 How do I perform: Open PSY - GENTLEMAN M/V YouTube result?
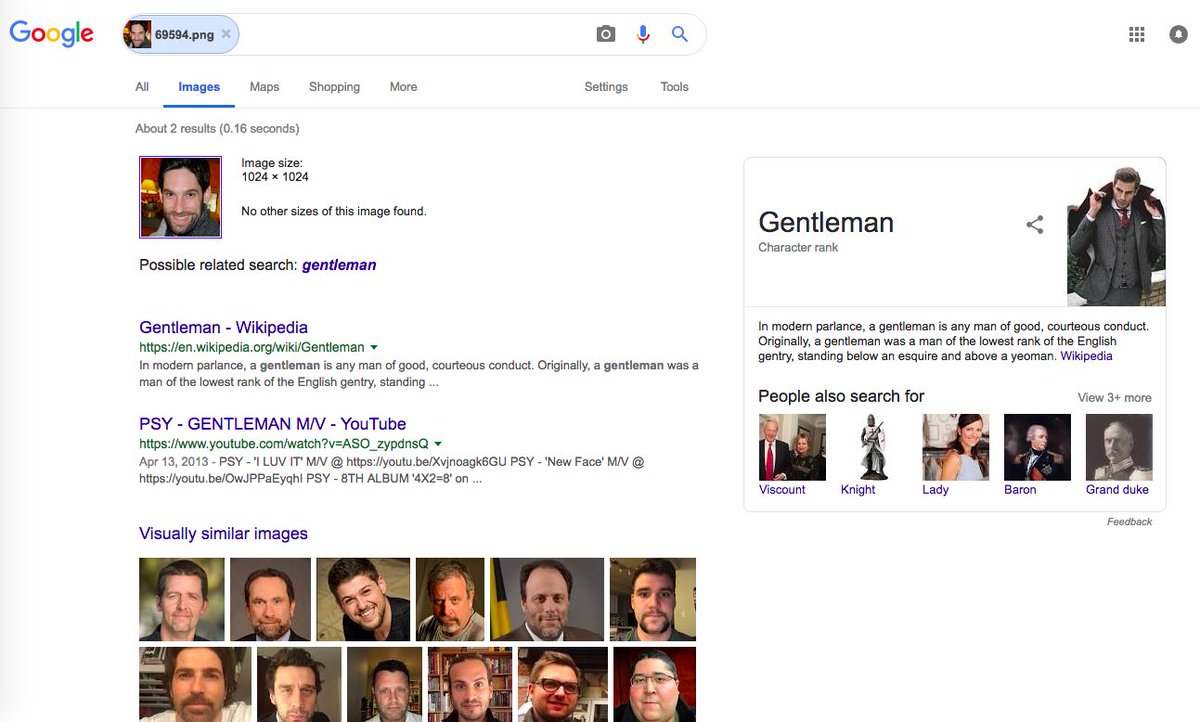click(272, 423)
